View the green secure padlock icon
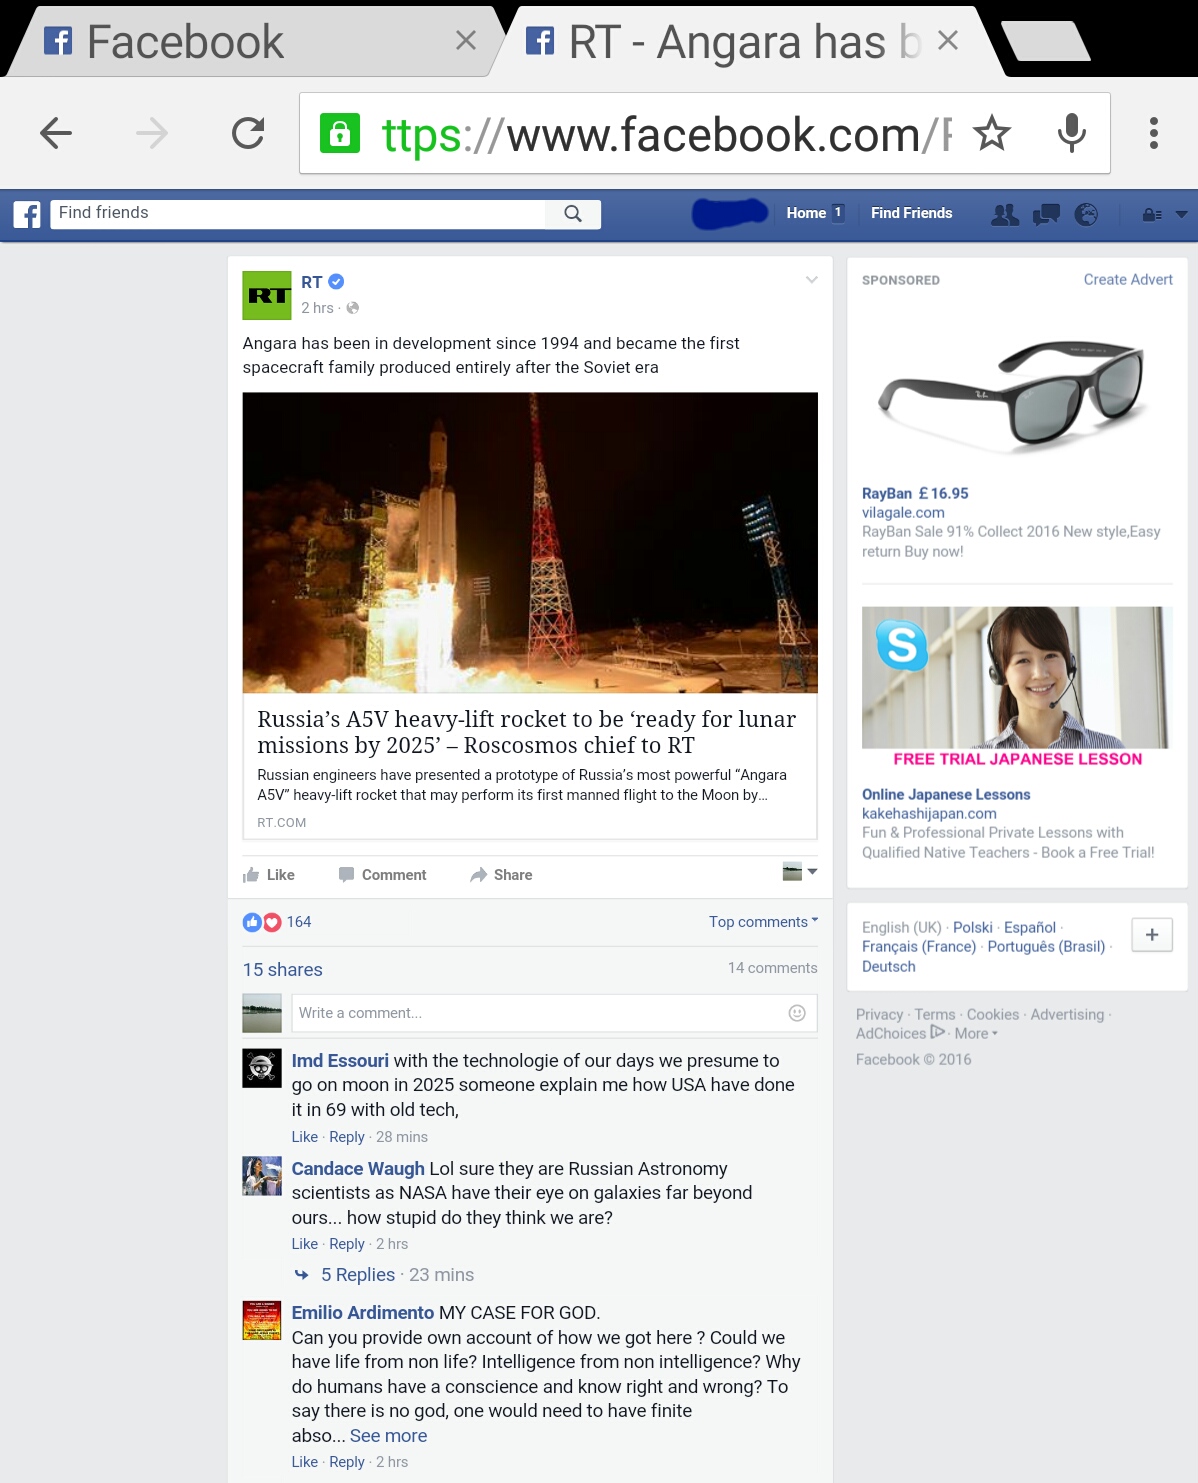The height and width of the screenshot is (1483, 1198). [340, 133]
